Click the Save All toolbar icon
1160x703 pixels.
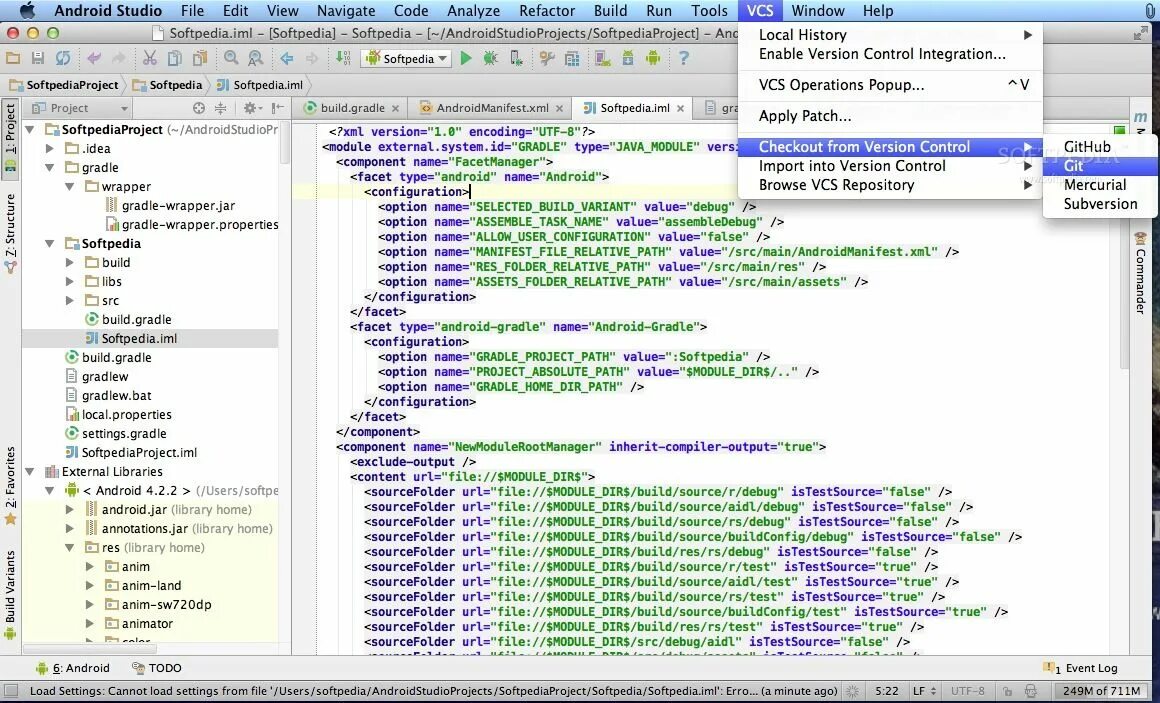coord(38,58)
